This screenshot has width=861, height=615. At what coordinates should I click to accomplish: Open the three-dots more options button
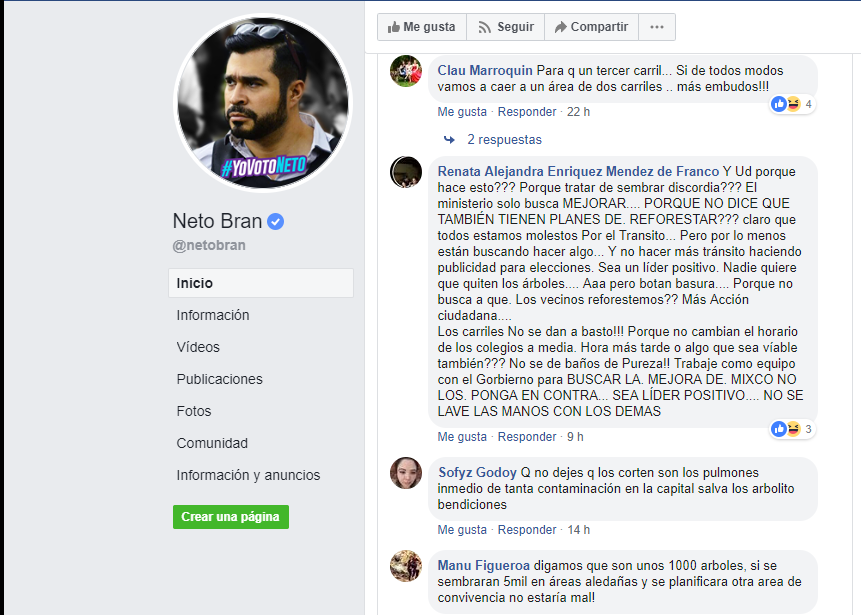point(656,27)
